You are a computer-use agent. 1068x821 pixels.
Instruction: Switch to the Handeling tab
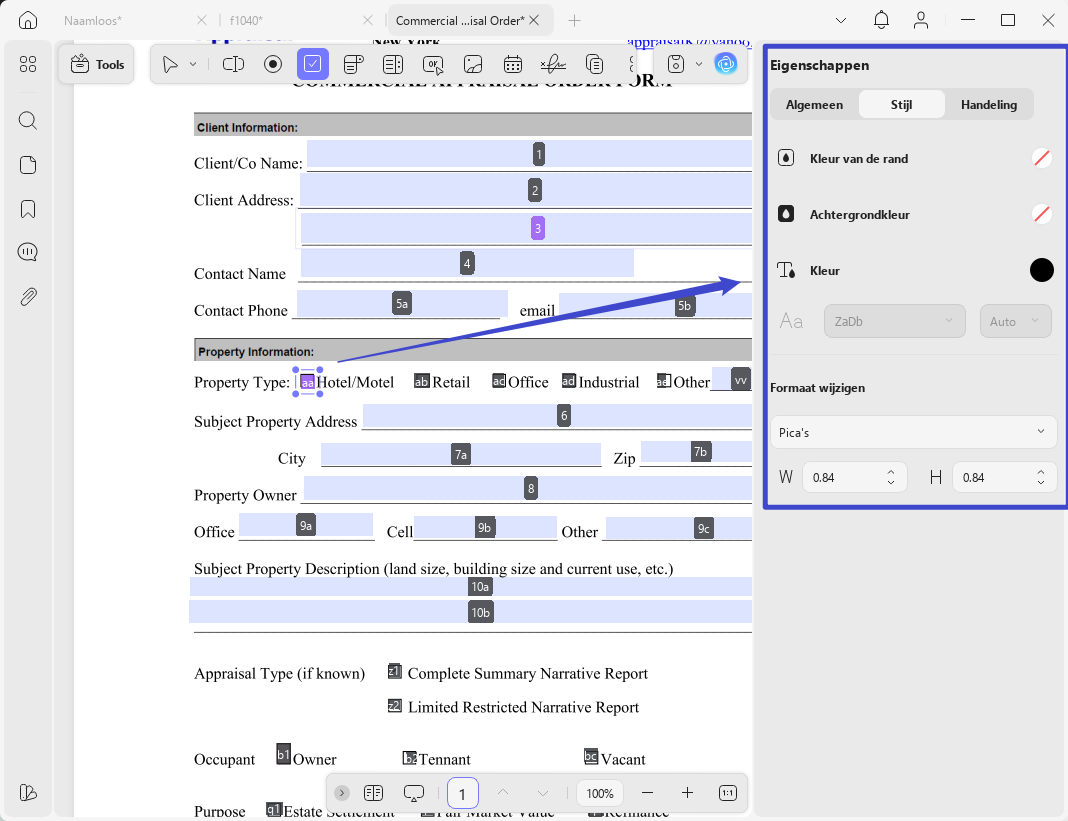(x=988, y=104)
